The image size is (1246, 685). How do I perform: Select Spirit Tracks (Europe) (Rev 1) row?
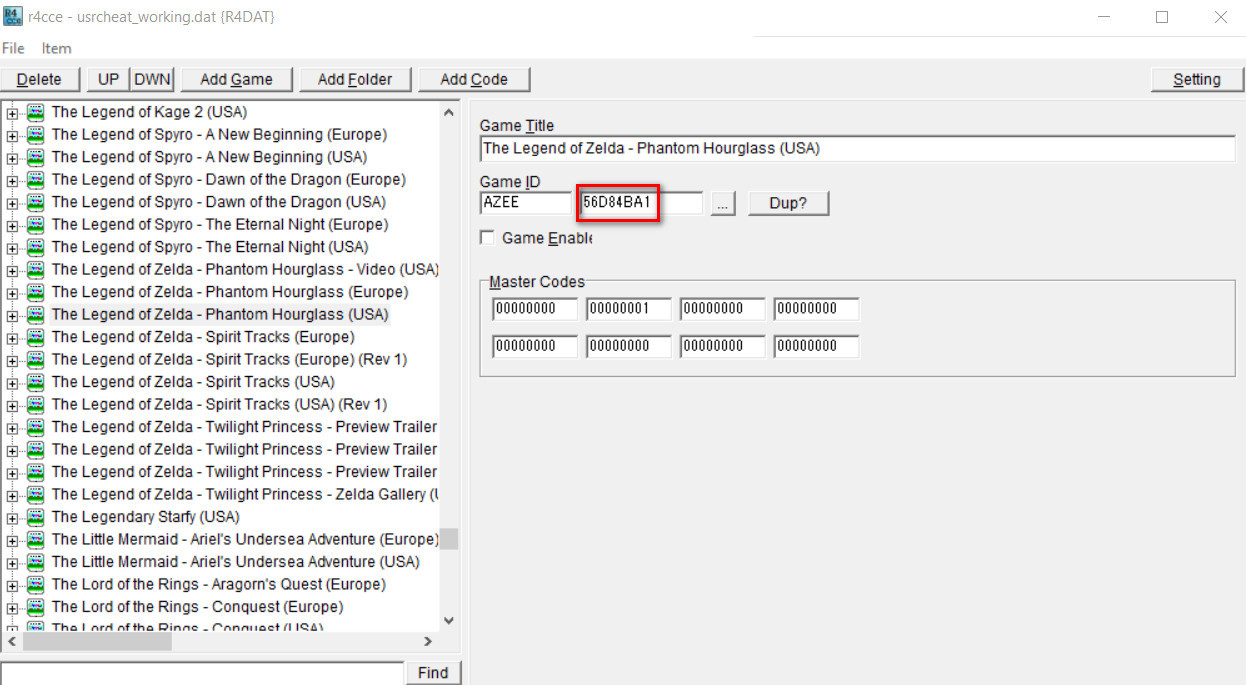click(x=229, y=359)
